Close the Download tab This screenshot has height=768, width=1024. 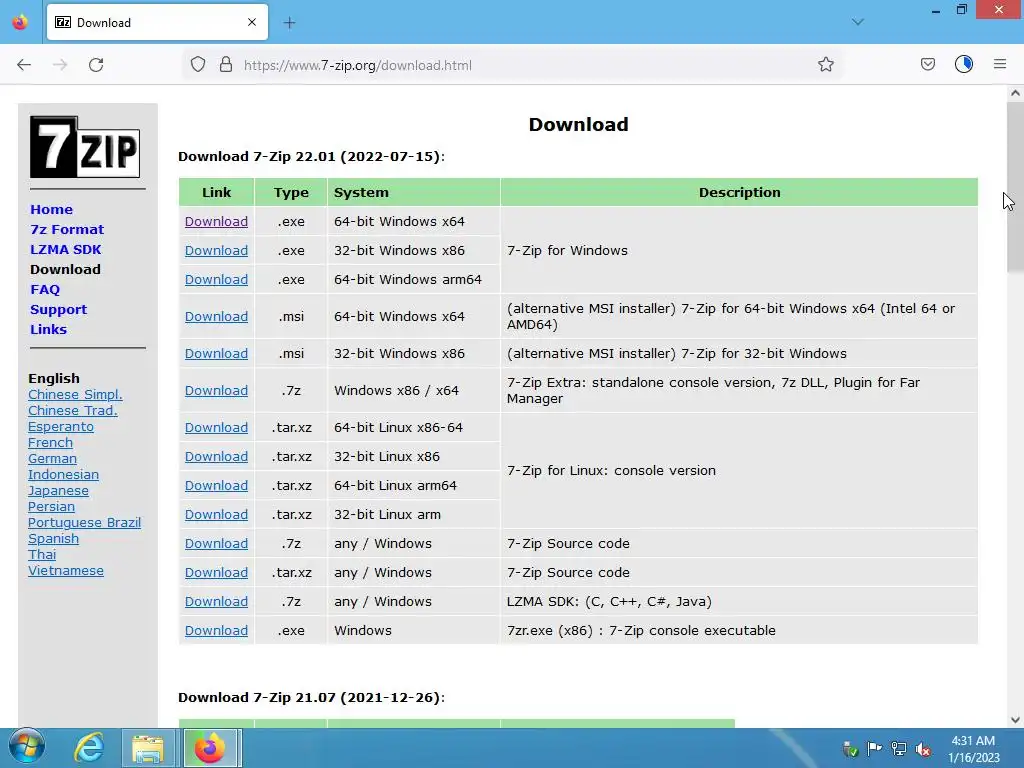(252, 22)
